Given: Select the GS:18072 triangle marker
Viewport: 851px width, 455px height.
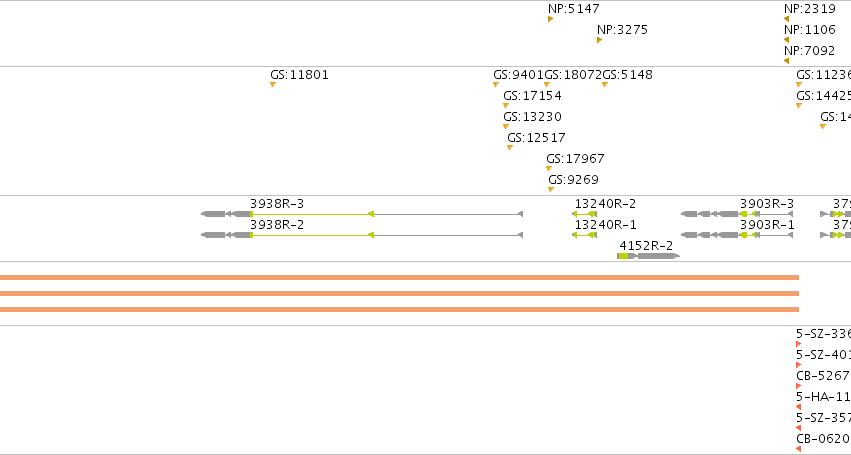Looking at the screenshot, I should (x=547, y=84).
